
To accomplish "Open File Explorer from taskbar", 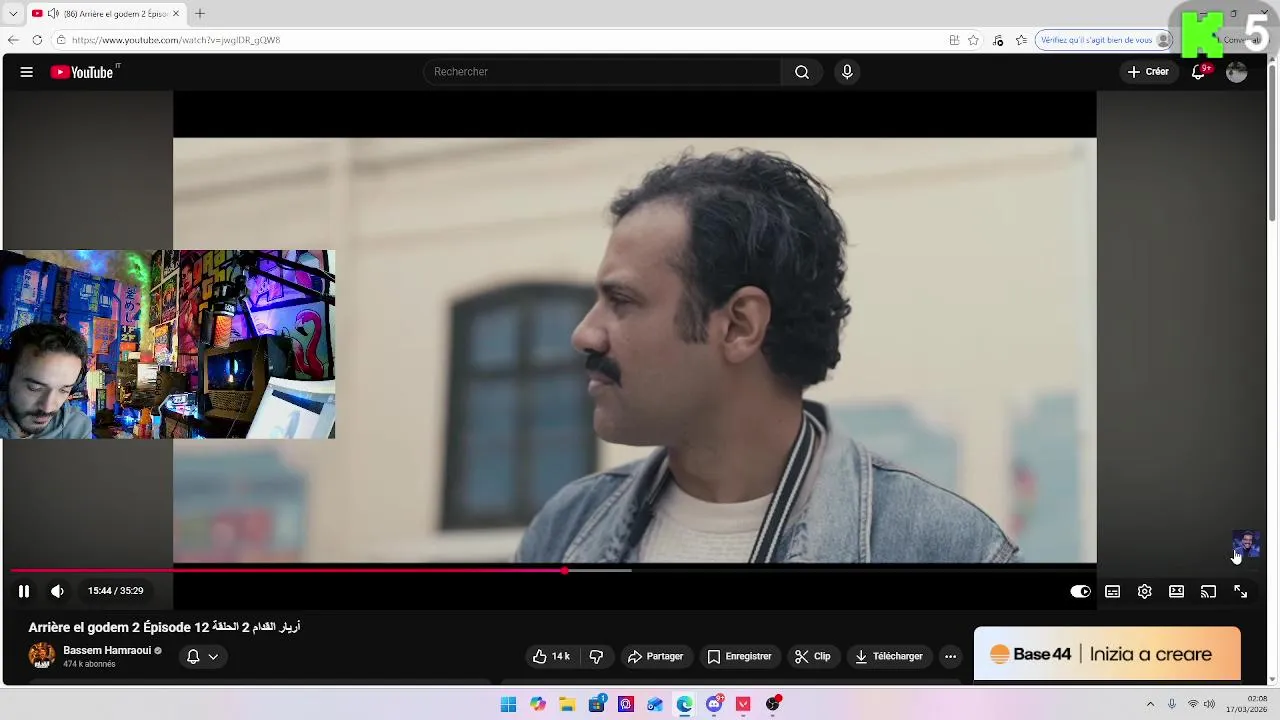I will [567, 704].
